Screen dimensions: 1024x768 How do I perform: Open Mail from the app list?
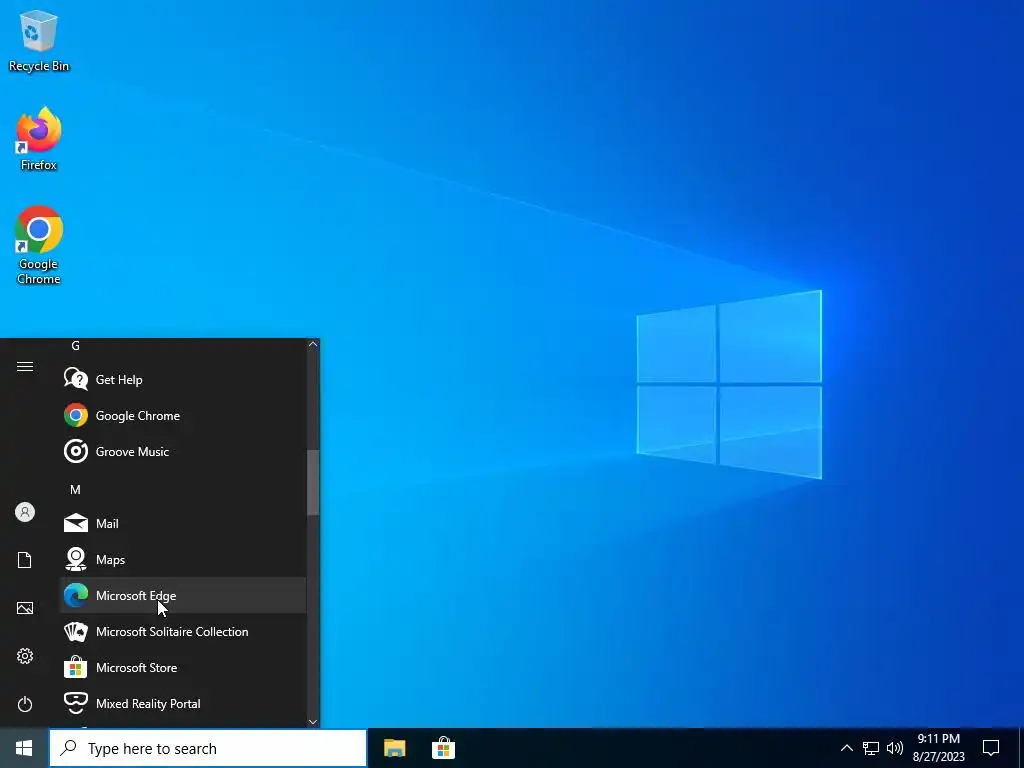183,523
